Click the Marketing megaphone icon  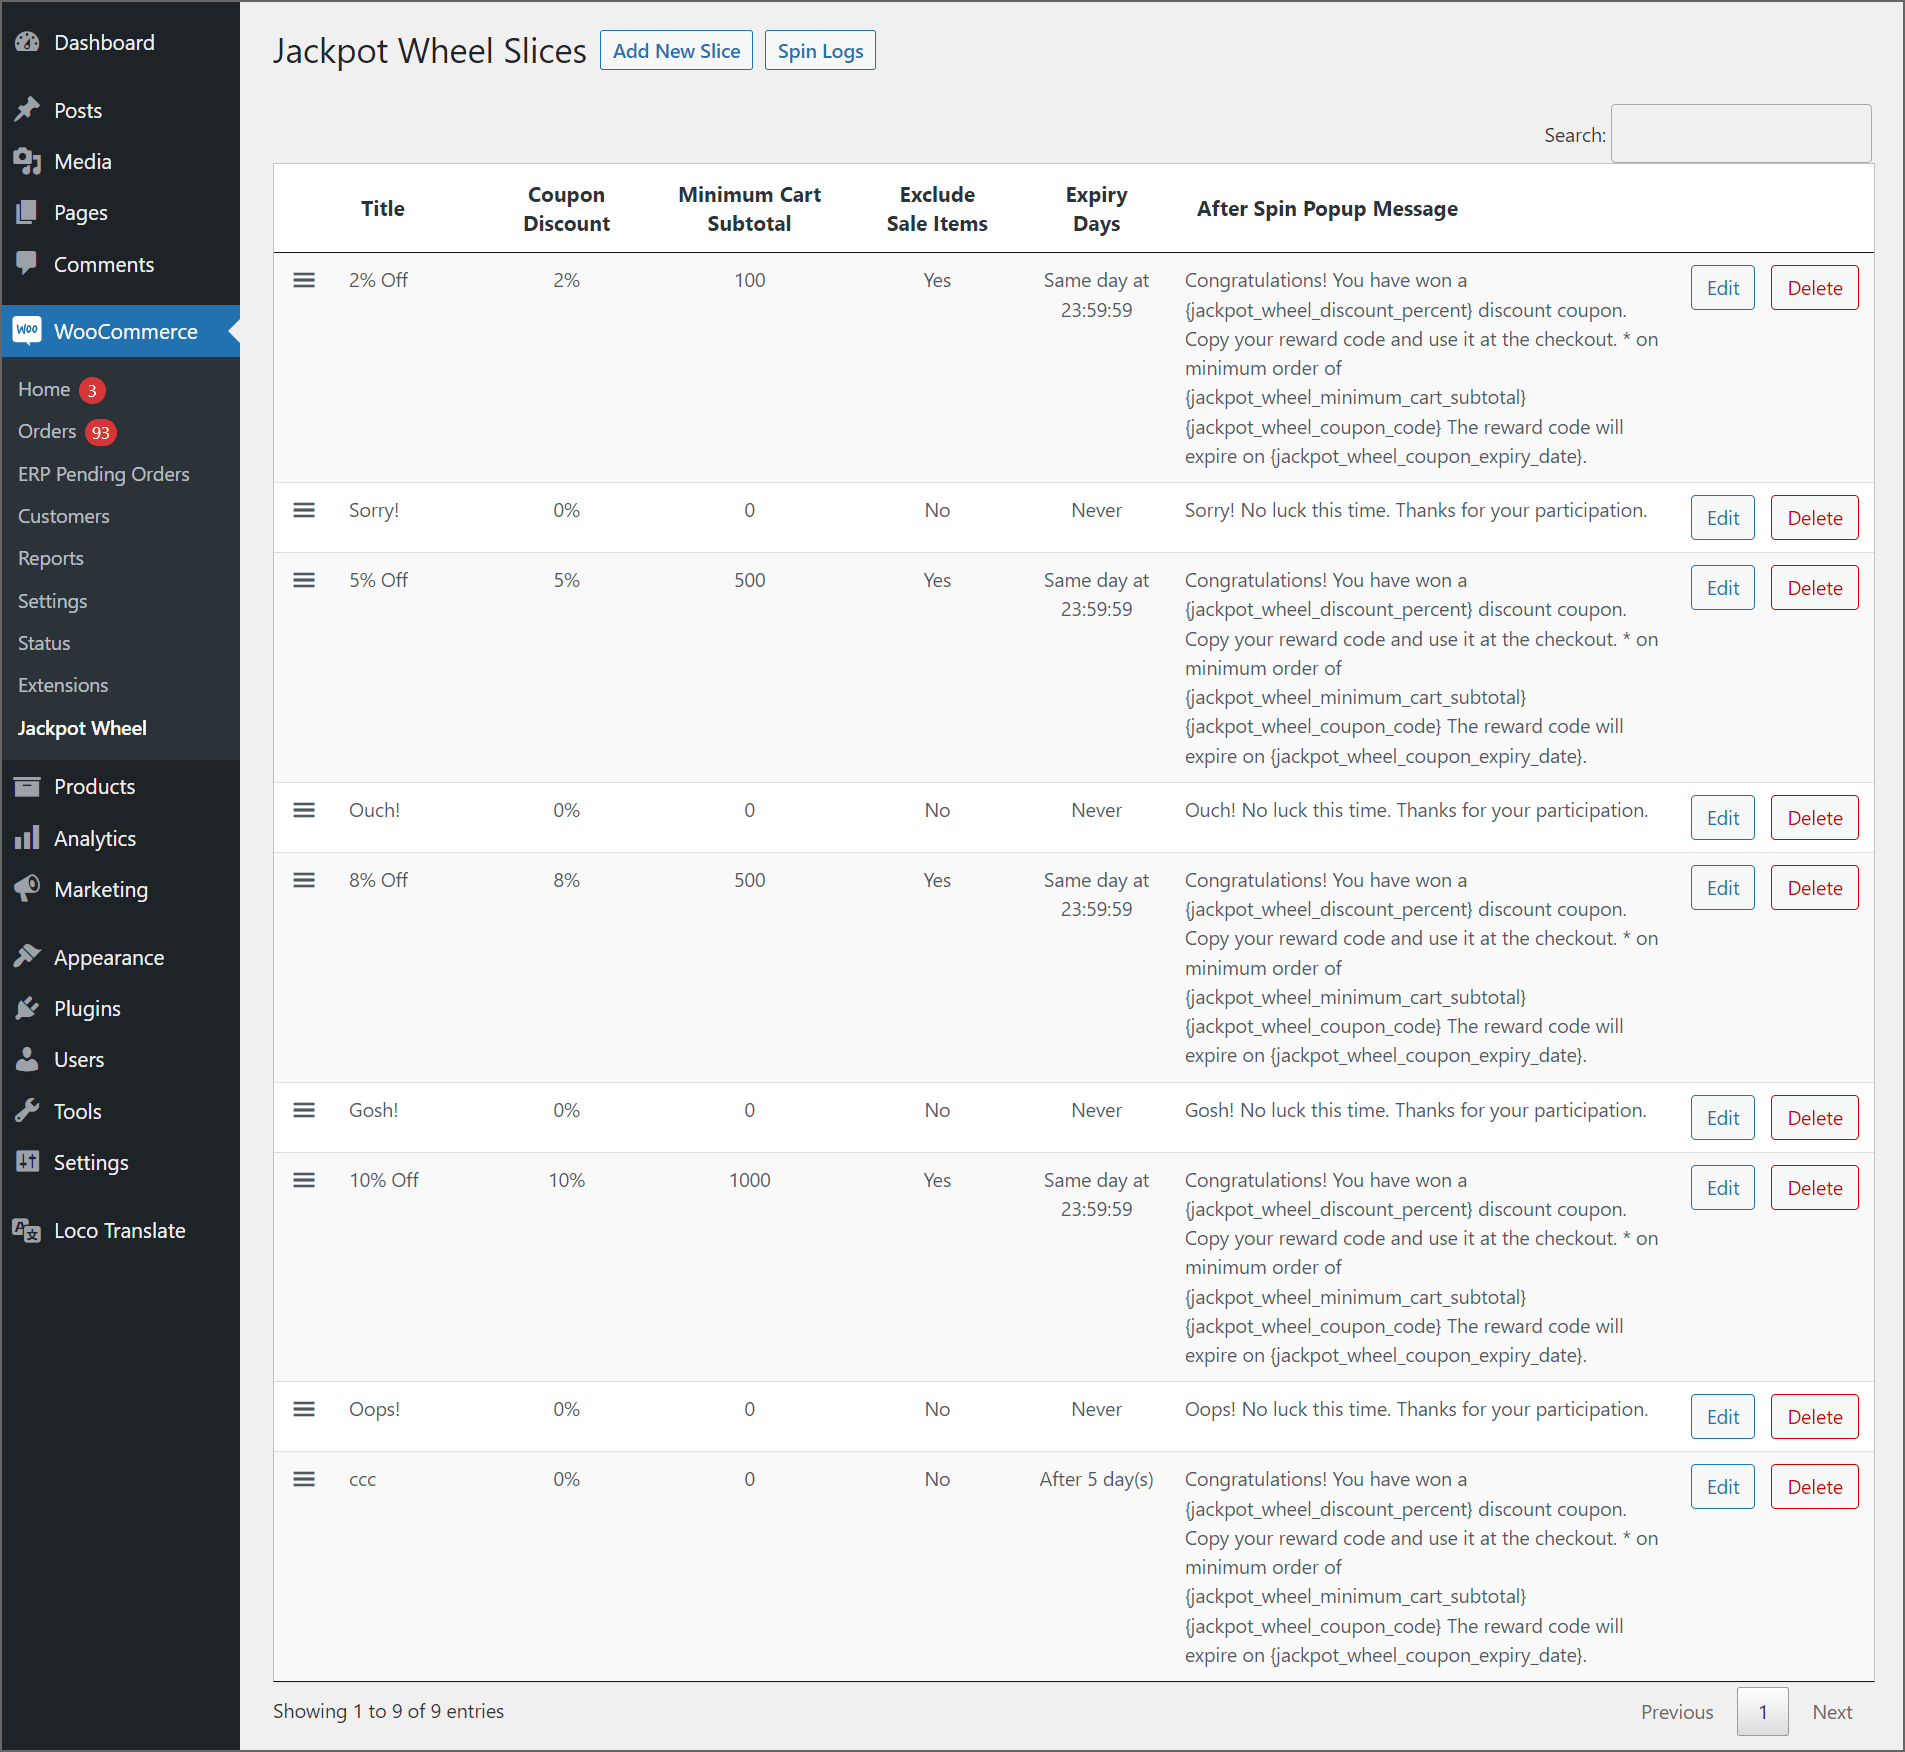(28, 889)
